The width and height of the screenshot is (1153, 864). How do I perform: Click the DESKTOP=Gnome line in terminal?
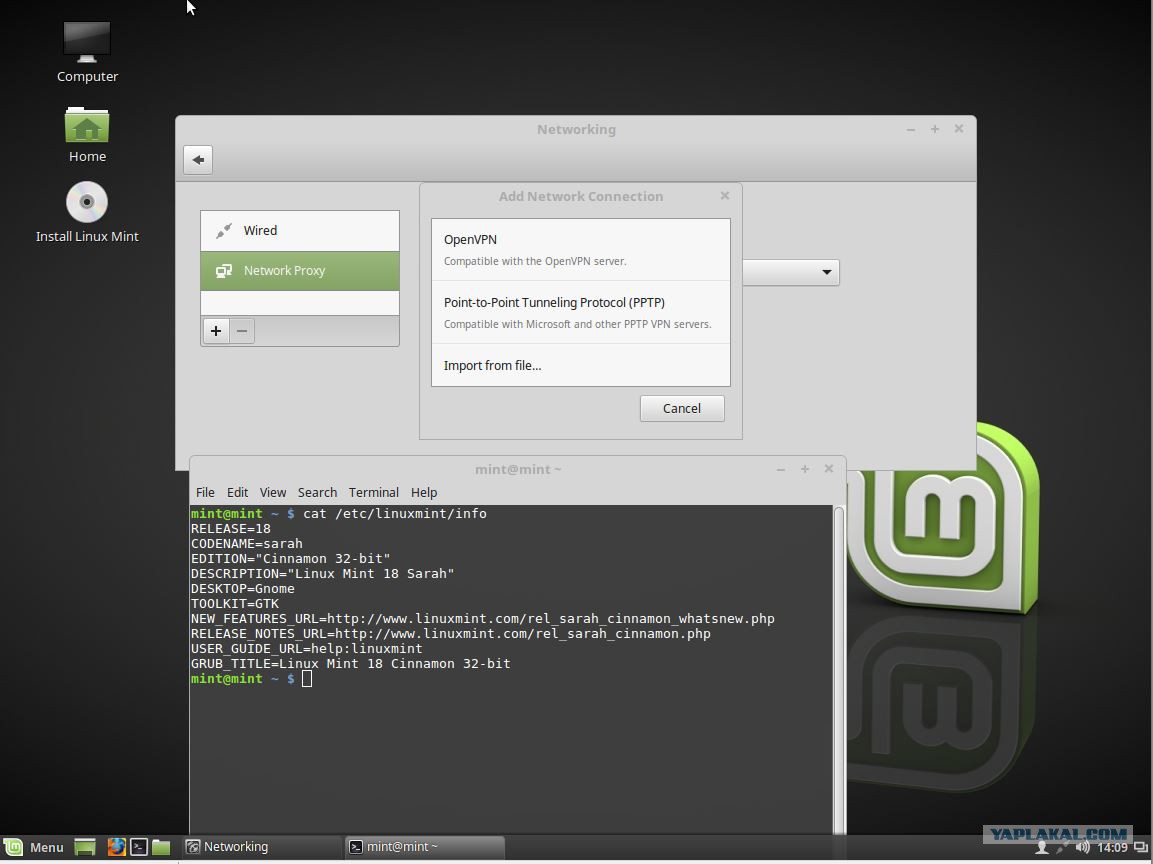click(x=243, y=589)
